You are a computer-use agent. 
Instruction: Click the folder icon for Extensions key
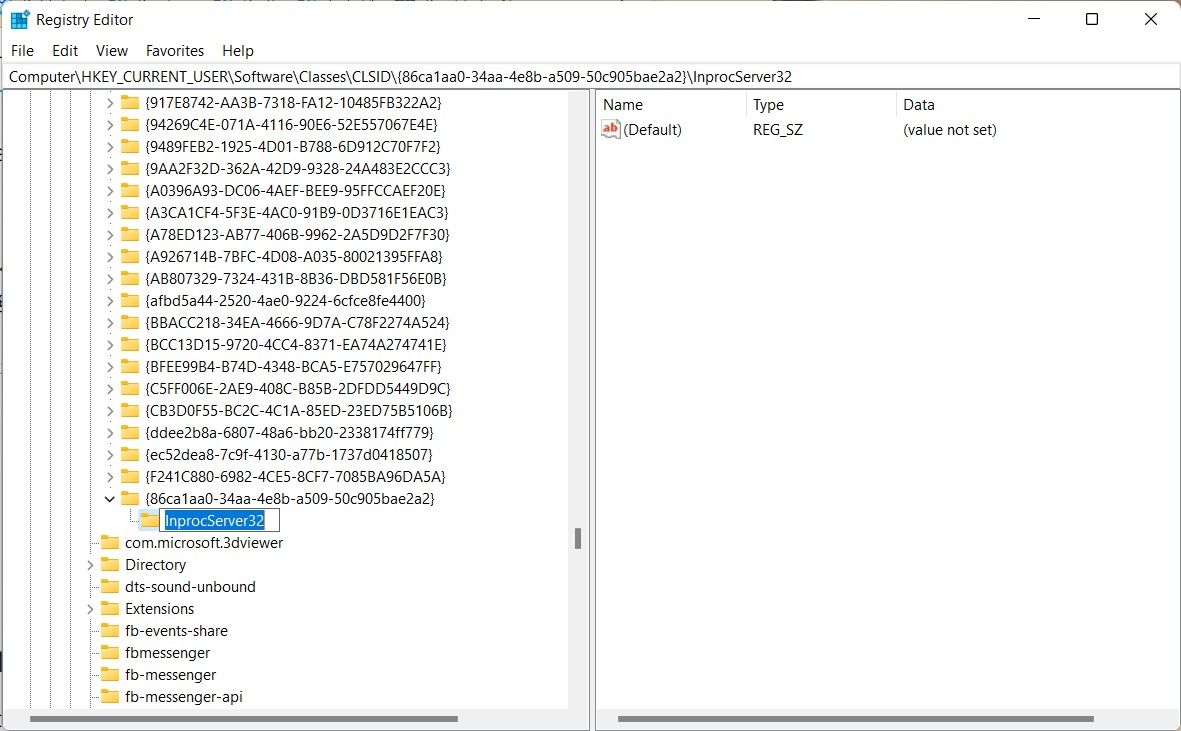110,608
